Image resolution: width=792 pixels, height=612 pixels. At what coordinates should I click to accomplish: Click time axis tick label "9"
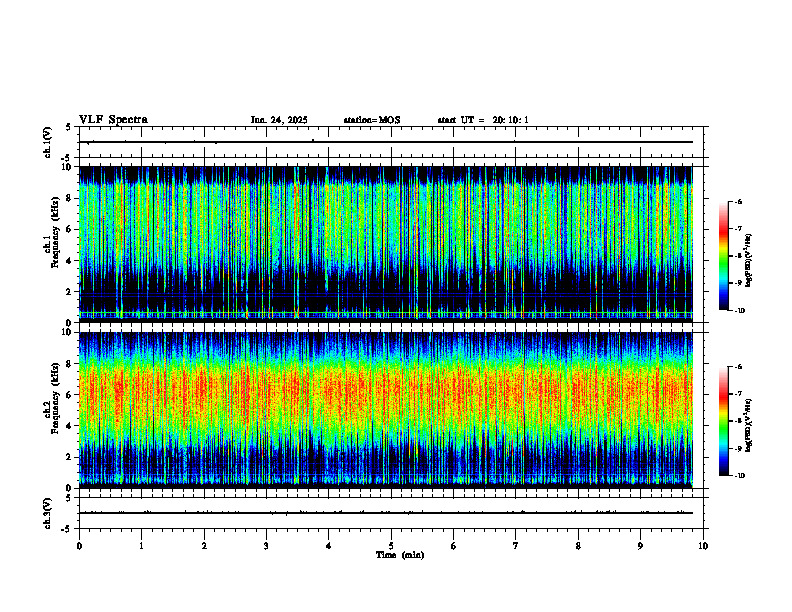coord(640,546)
